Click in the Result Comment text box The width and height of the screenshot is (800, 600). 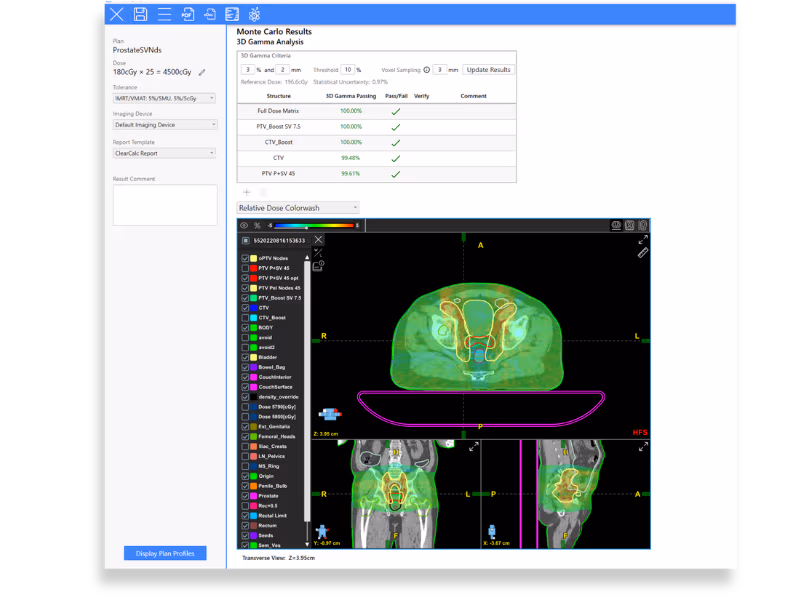coord(165,205)
